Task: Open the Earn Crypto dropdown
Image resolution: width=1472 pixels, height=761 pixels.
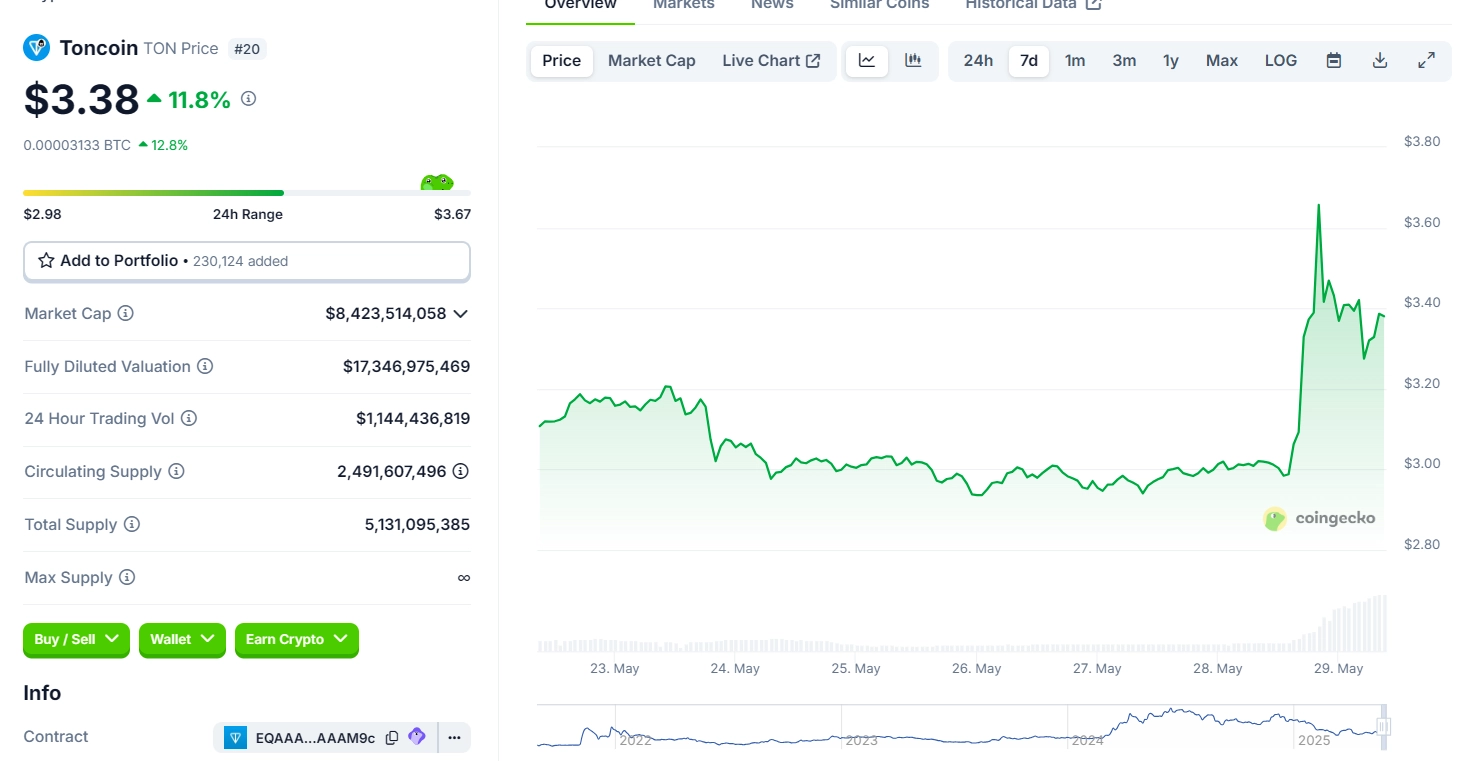Action: pyautogui.click(x=297, y=639)
